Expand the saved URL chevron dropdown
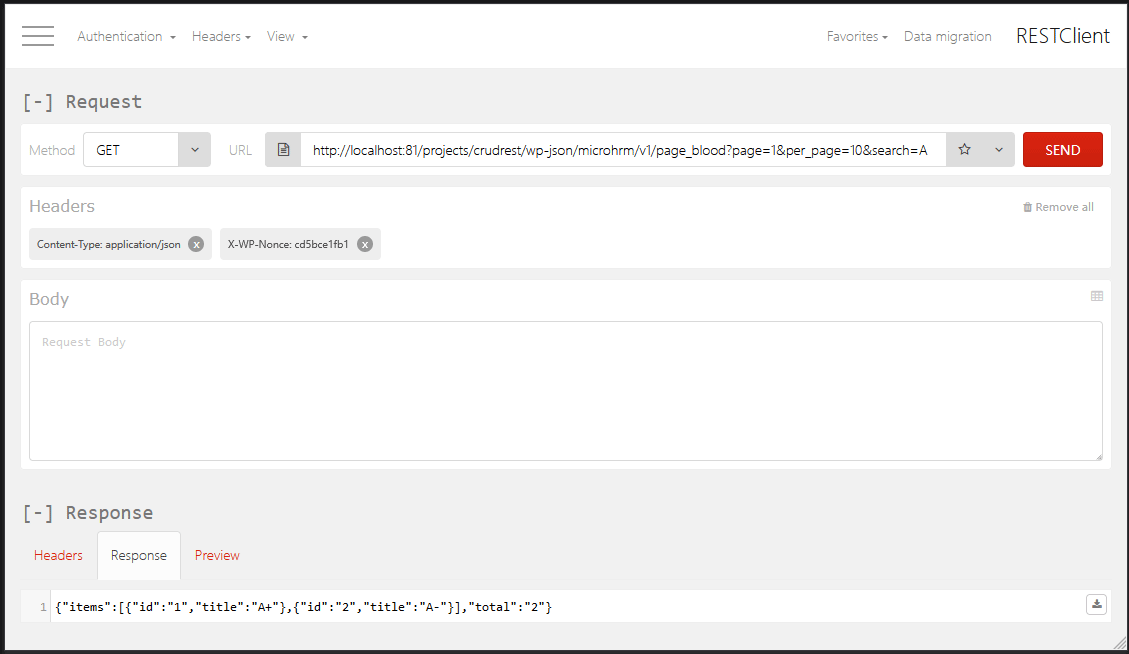Viewport: 1129px width, 654px height. pos(998,150)
